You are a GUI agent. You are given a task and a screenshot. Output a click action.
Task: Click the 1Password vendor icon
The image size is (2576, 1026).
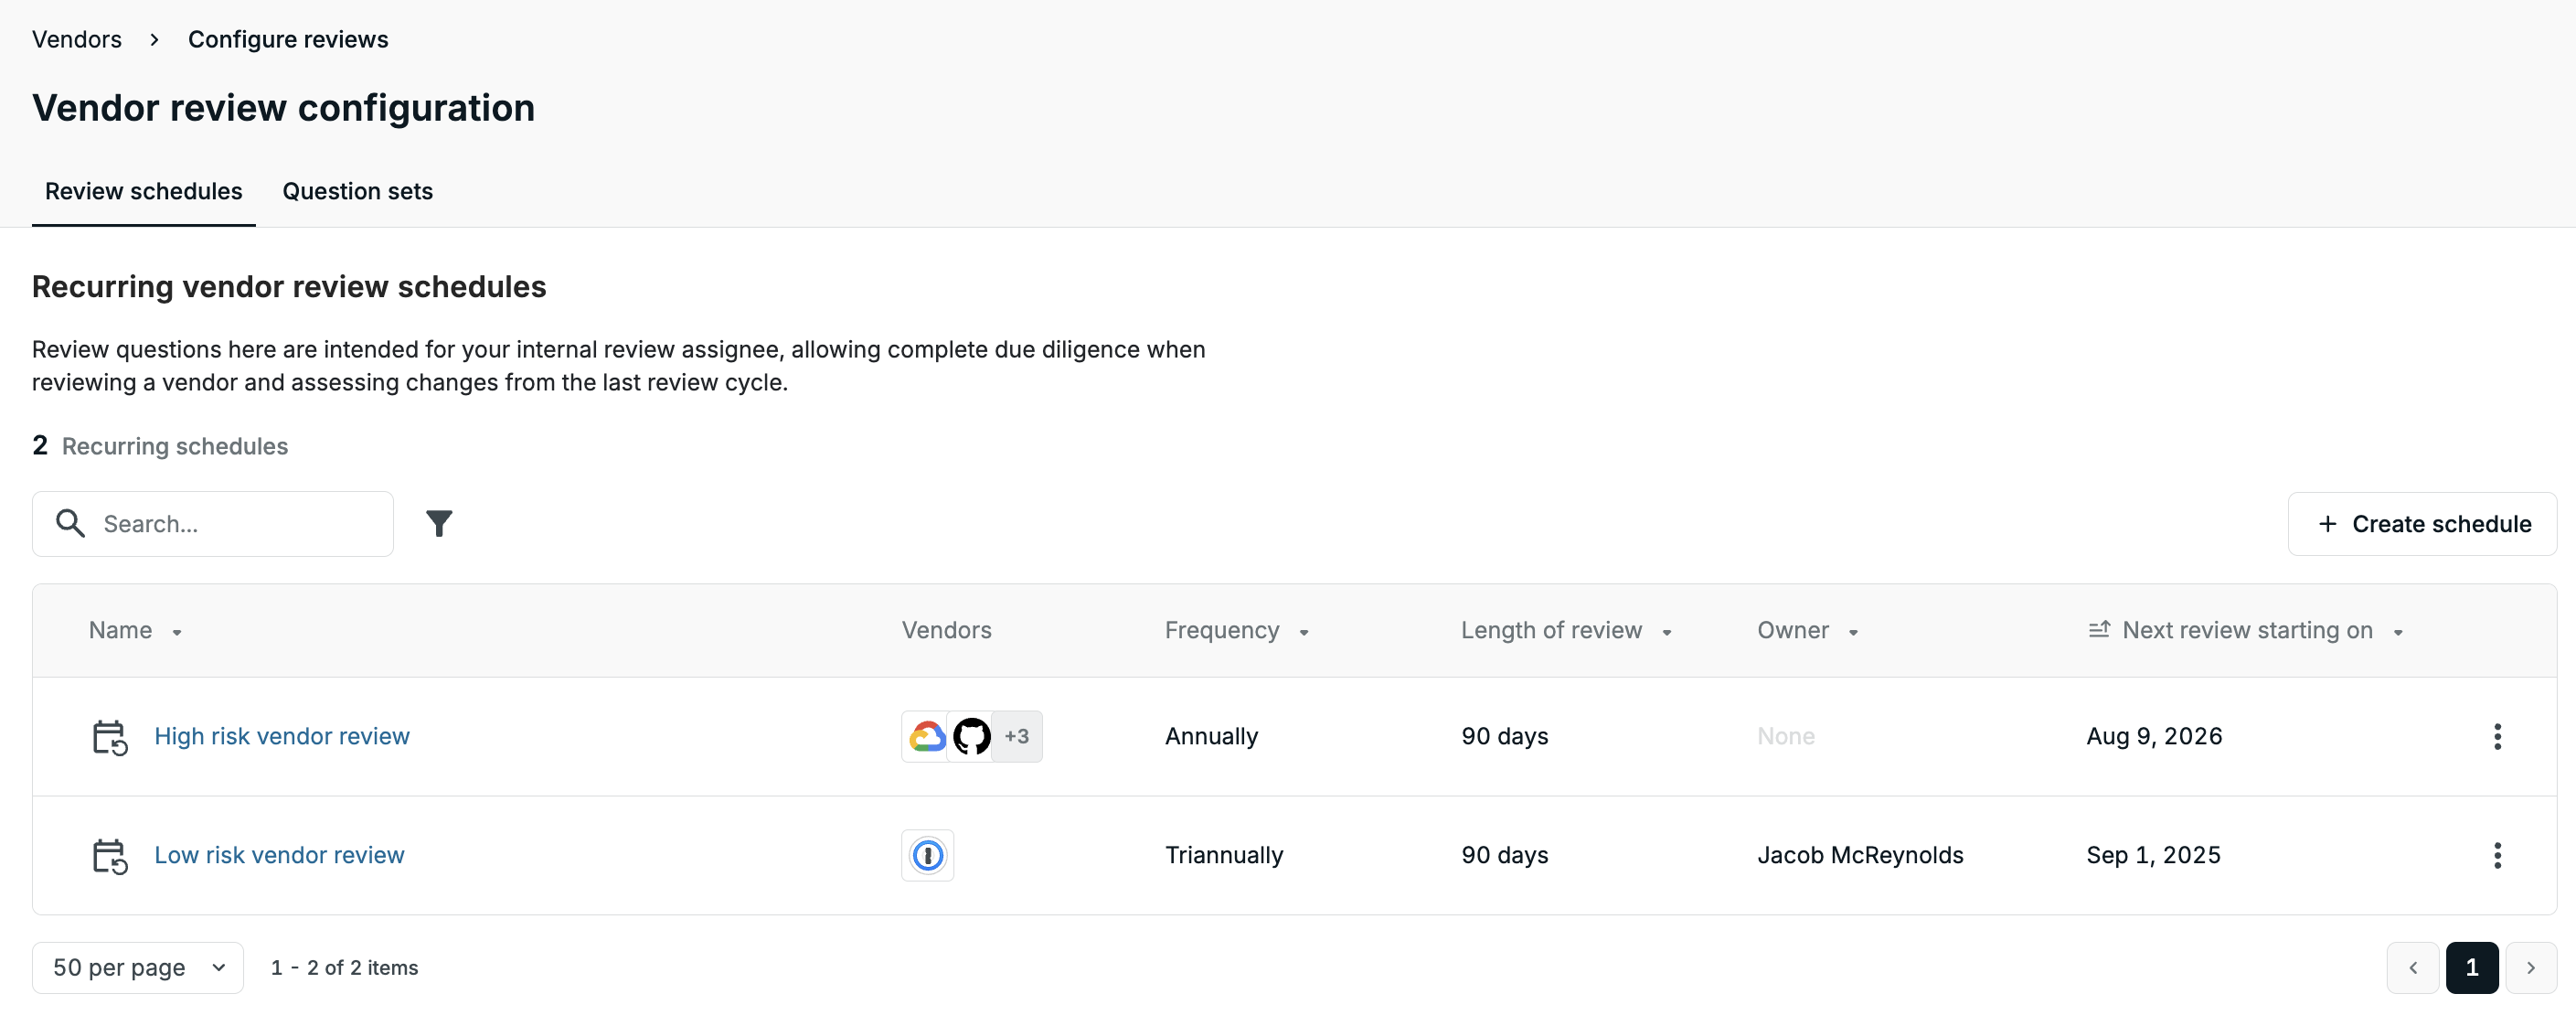pos(927,856)
